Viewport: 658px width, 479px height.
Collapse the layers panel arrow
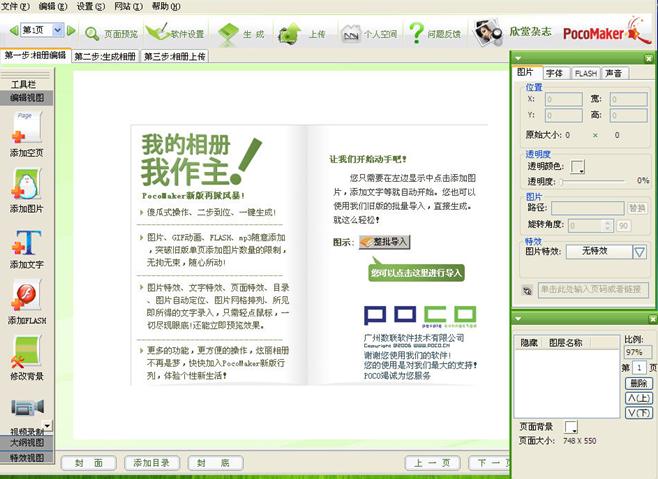[x=518, y=319]
